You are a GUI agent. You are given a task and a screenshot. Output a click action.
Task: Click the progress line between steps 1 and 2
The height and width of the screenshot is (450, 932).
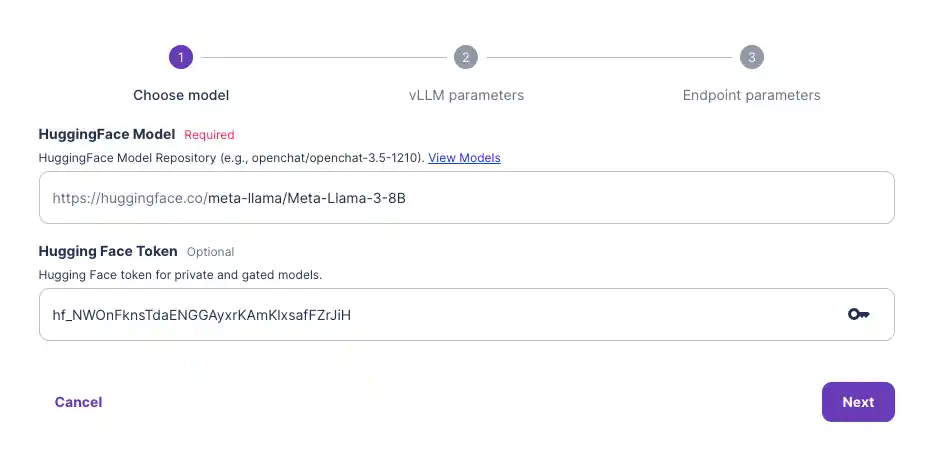[322, 57]
